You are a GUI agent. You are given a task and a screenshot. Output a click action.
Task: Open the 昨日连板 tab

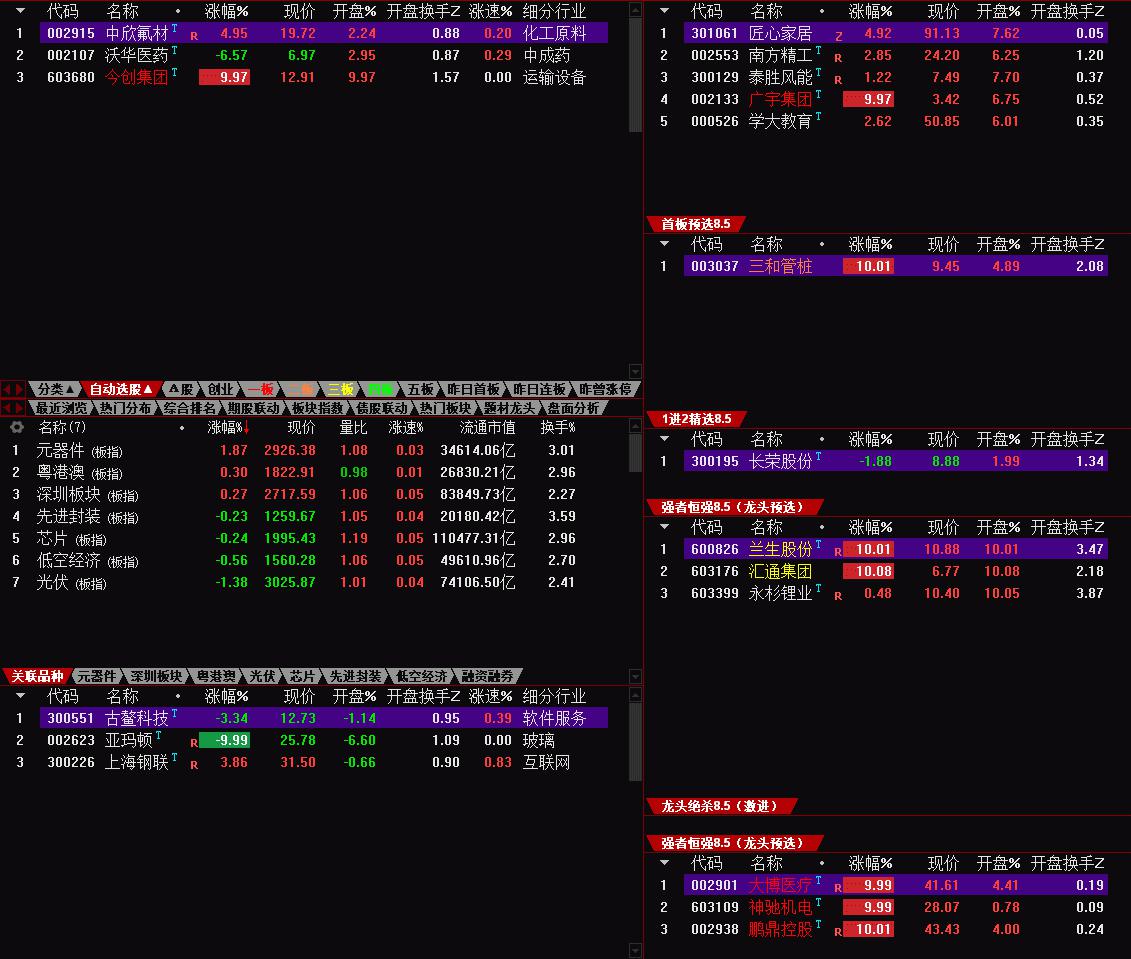pos(539,389)
